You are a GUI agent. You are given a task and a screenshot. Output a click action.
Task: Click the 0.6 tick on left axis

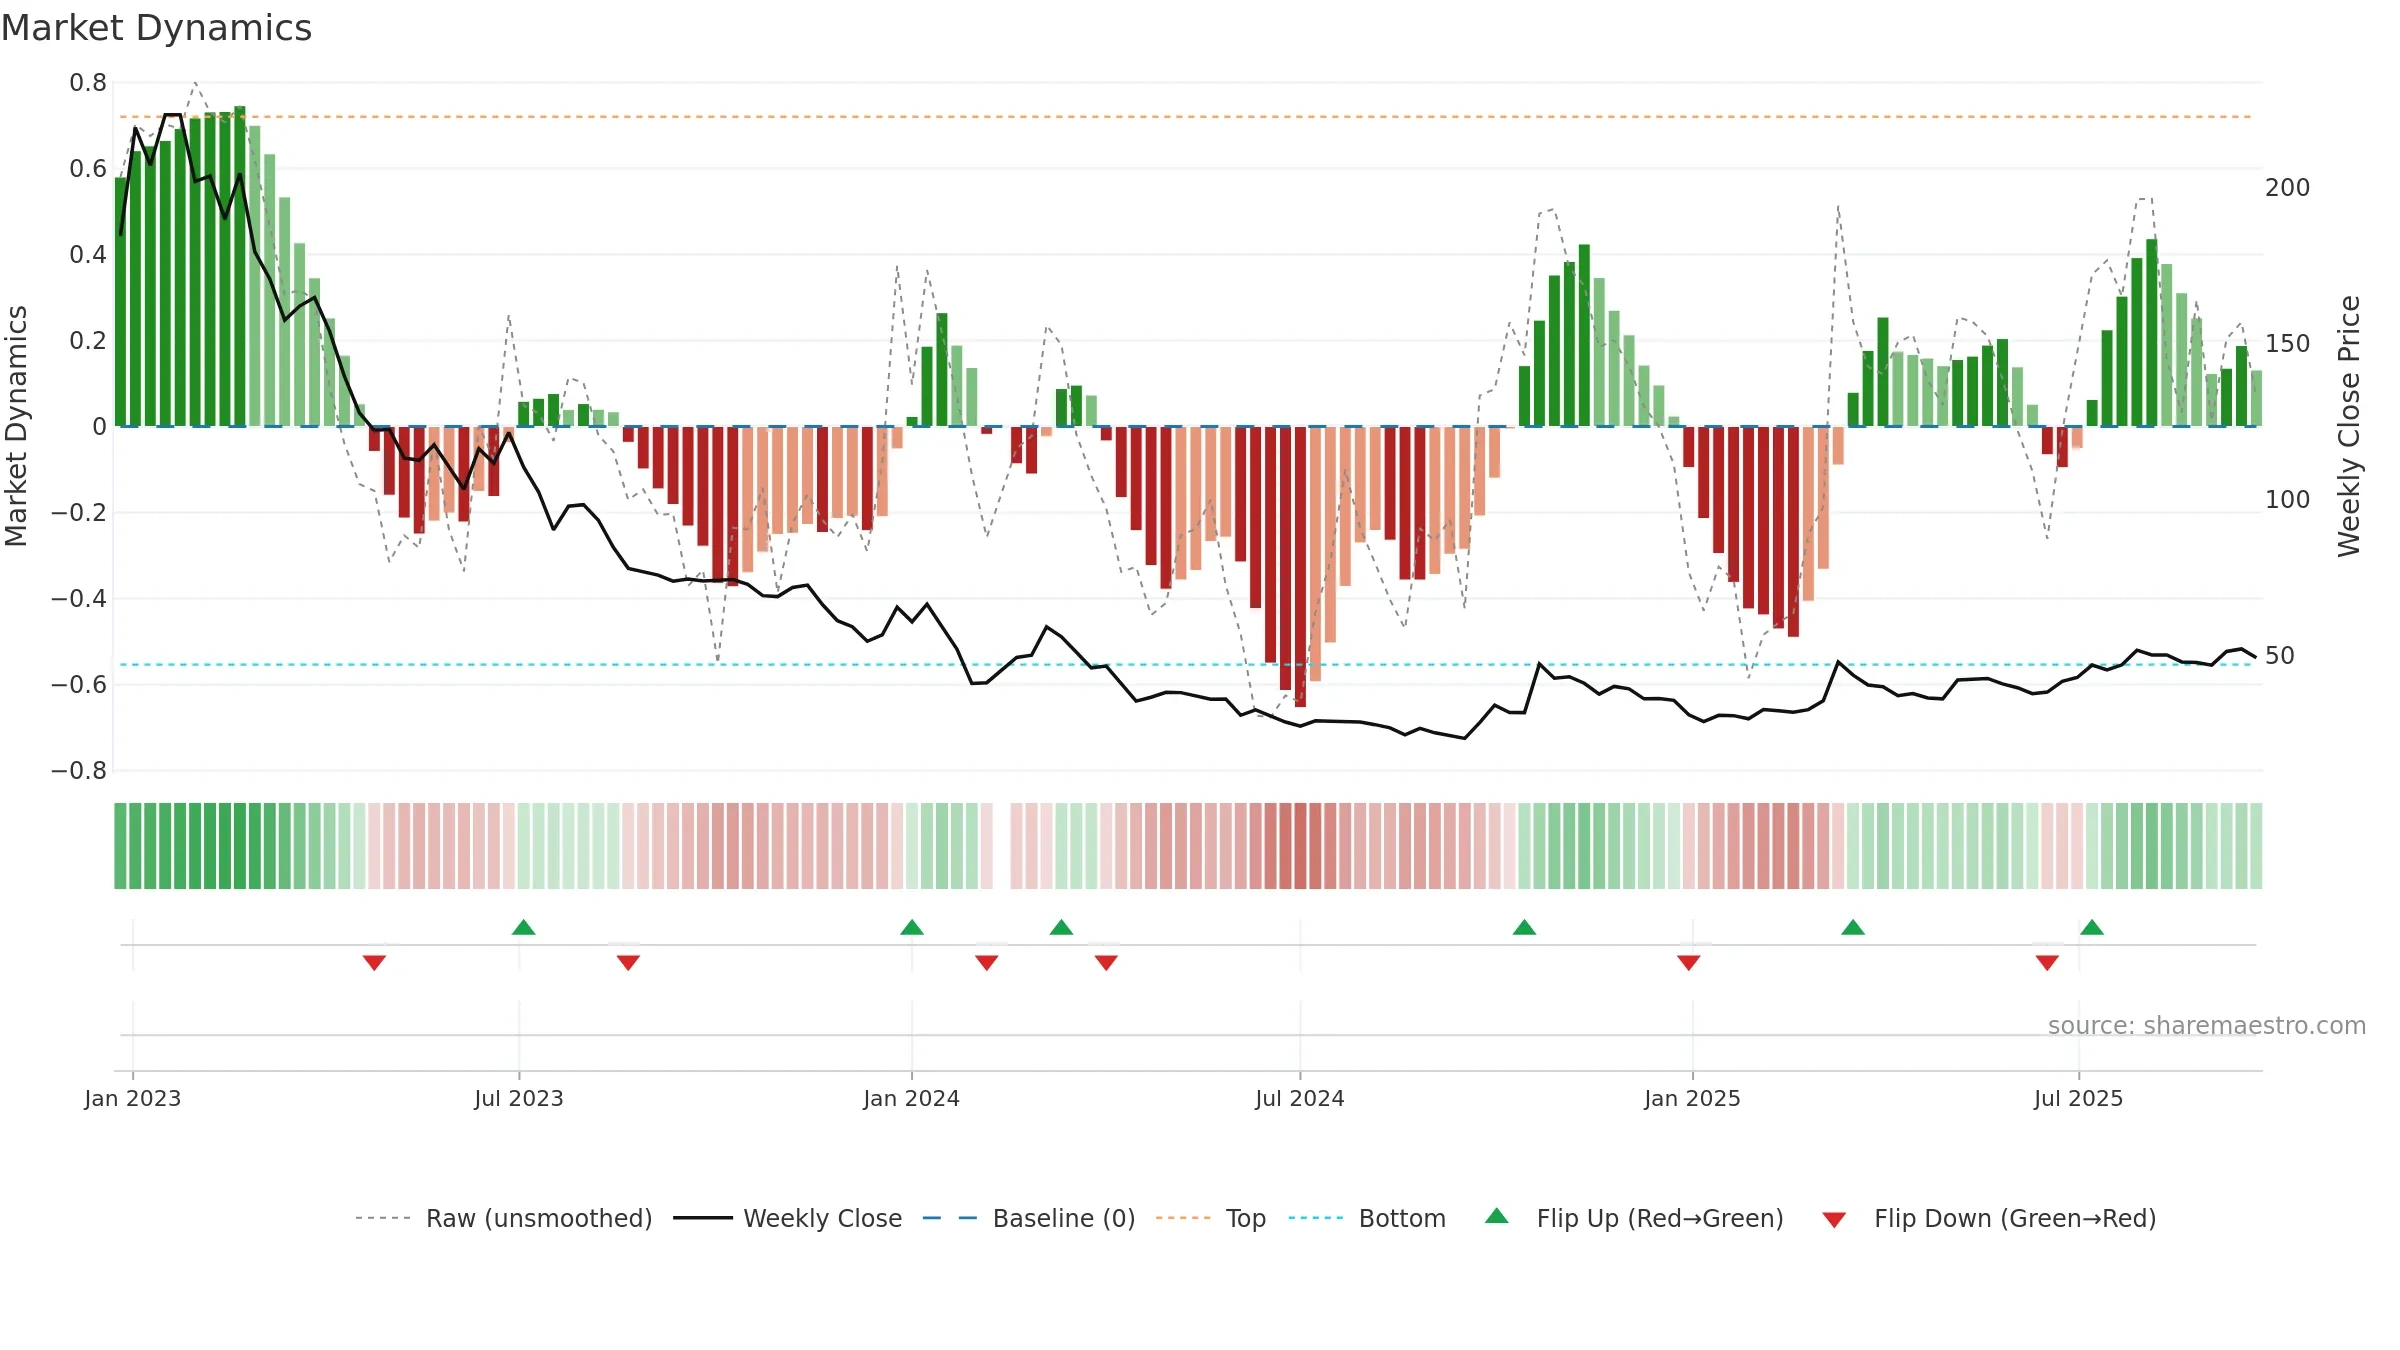click(x=88, y=169)
